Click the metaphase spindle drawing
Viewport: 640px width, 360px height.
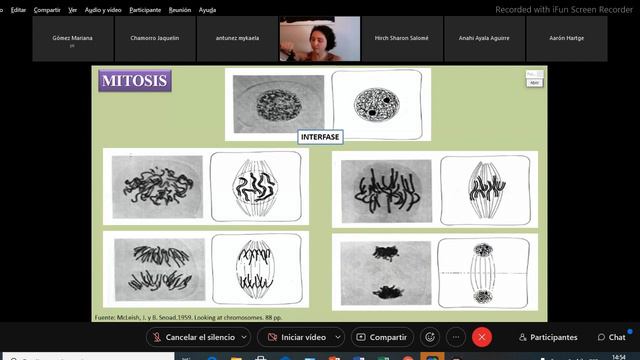pyautogui.click(x=485, y=190)
